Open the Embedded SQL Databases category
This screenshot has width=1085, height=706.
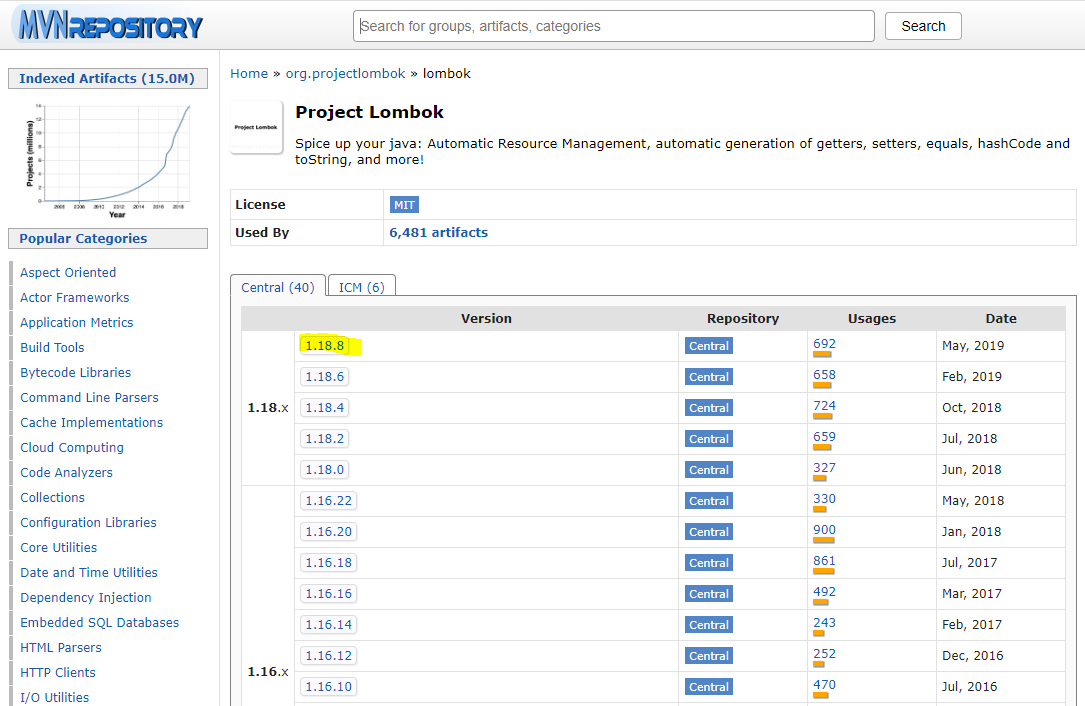100,622
